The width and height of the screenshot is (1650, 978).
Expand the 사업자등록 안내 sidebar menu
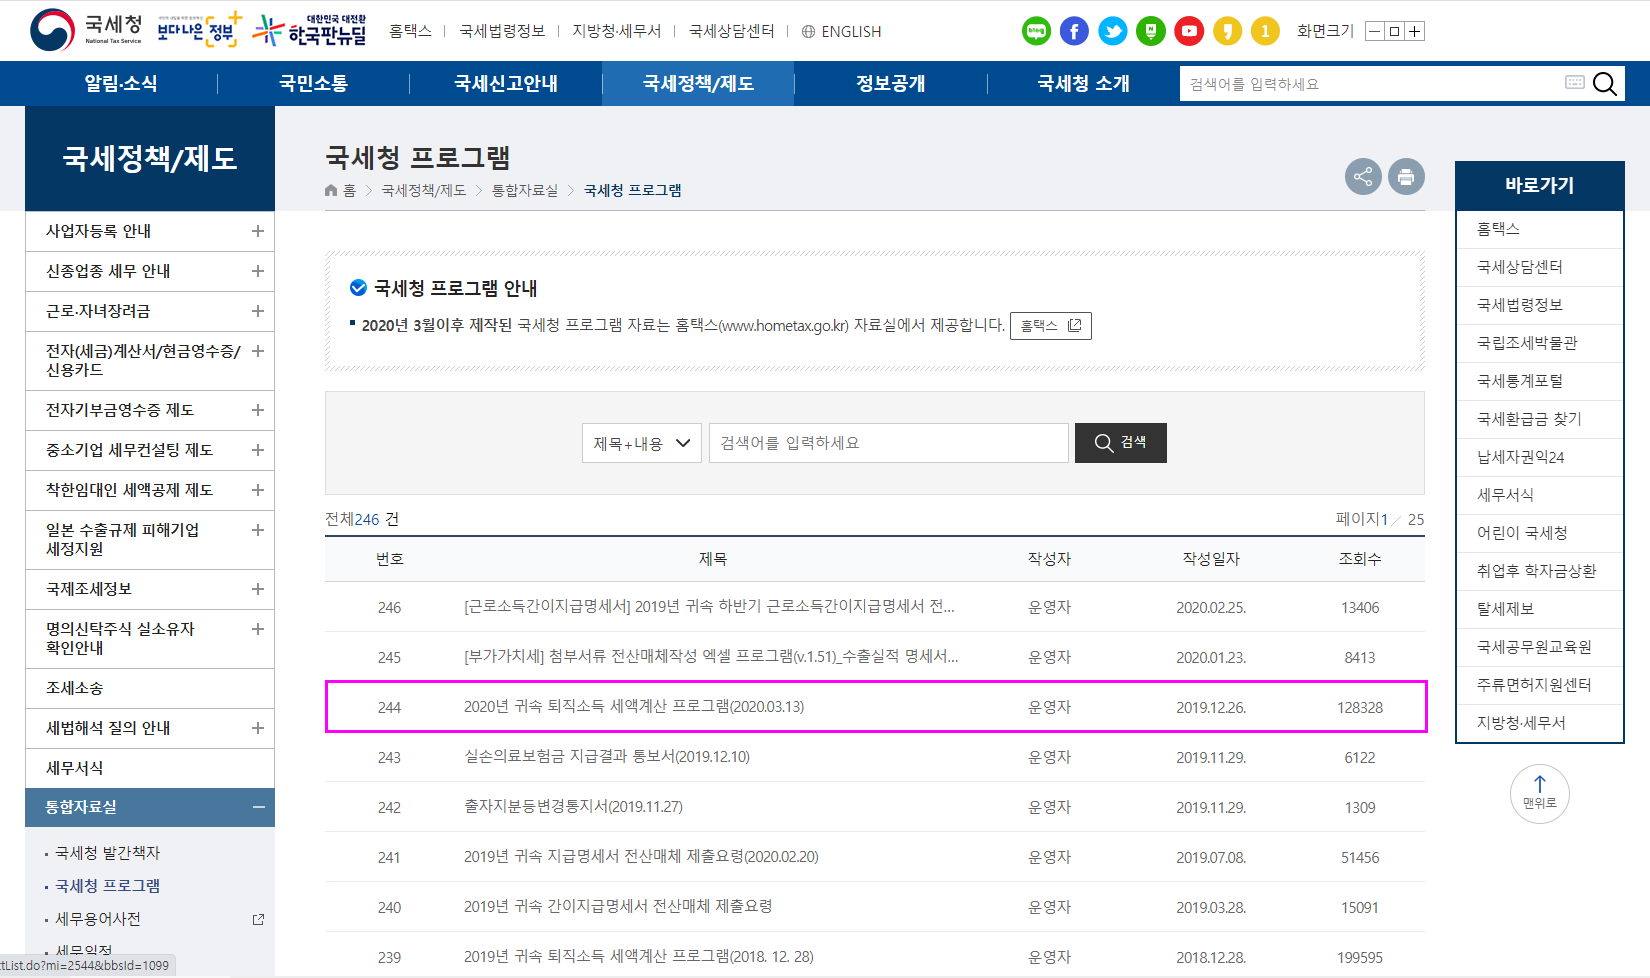point(257,231)
